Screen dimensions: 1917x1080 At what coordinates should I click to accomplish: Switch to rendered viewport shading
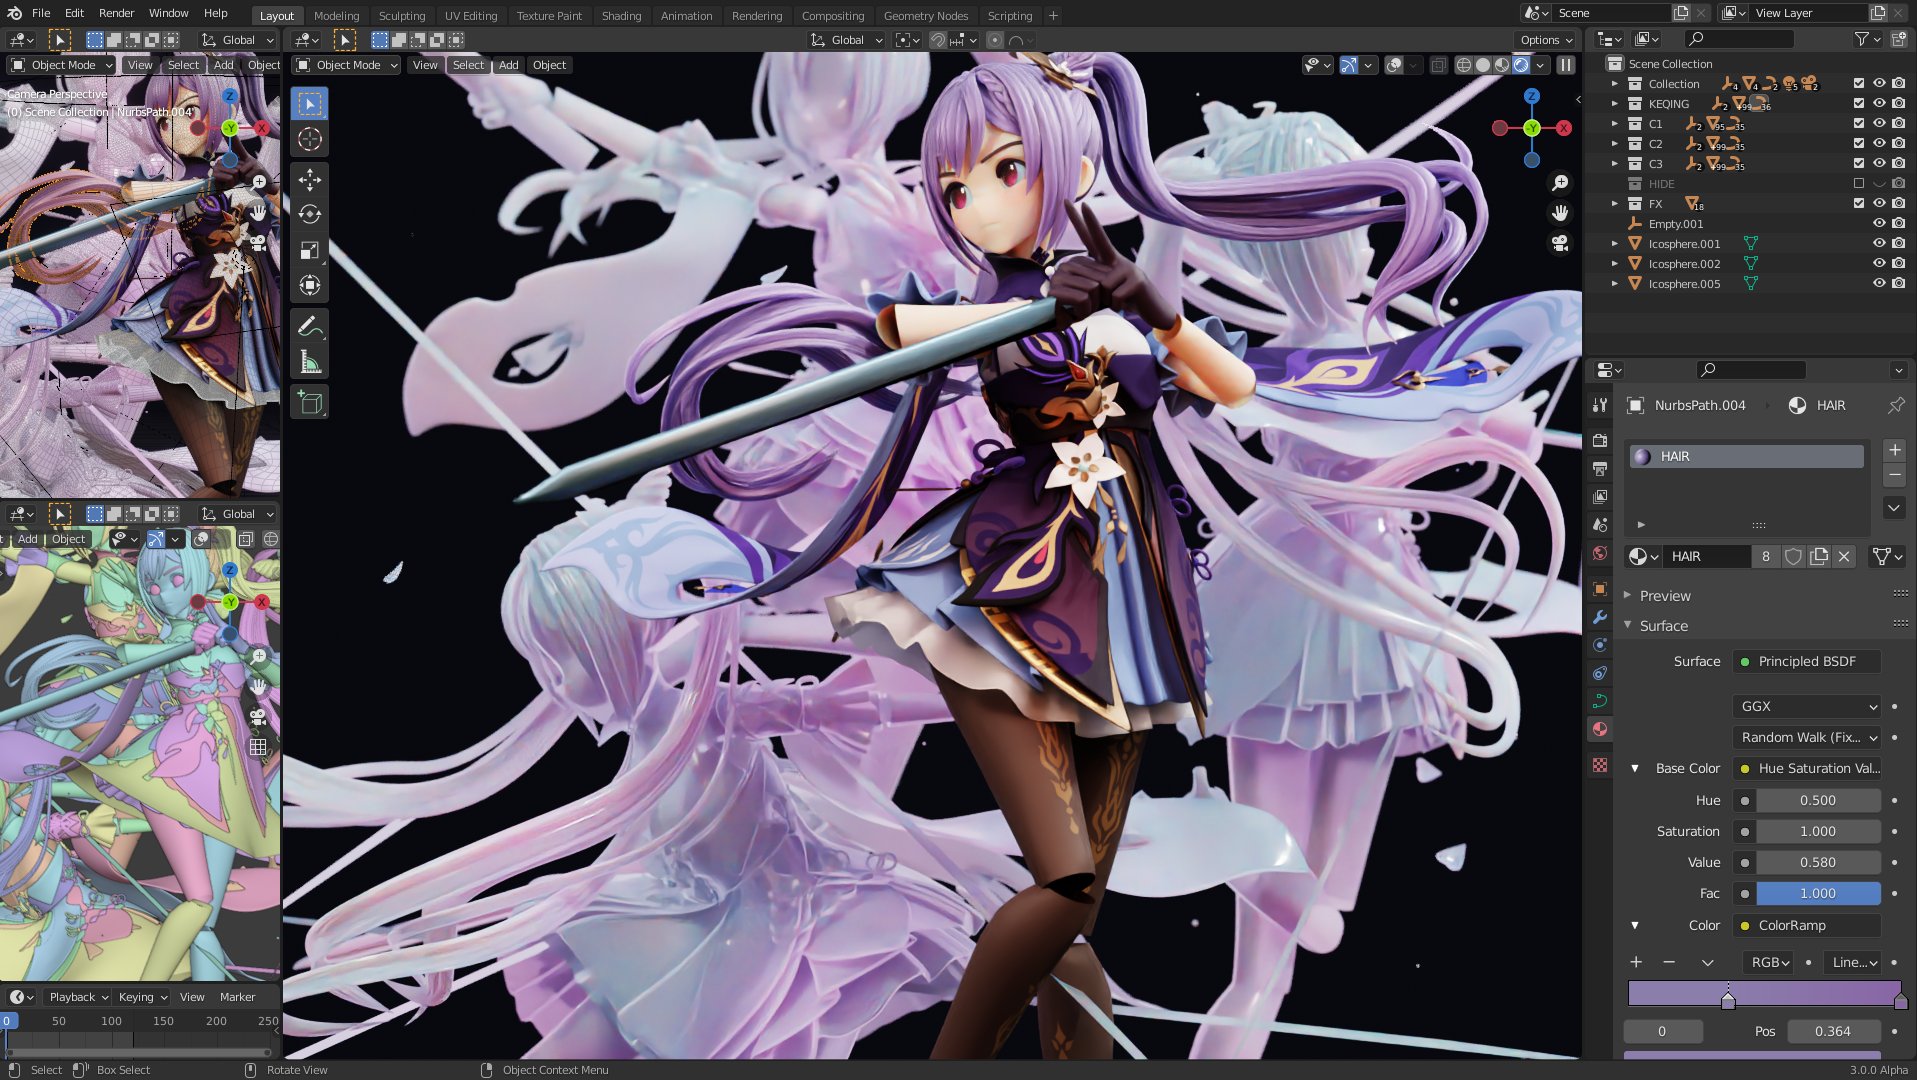[1521, 65]
